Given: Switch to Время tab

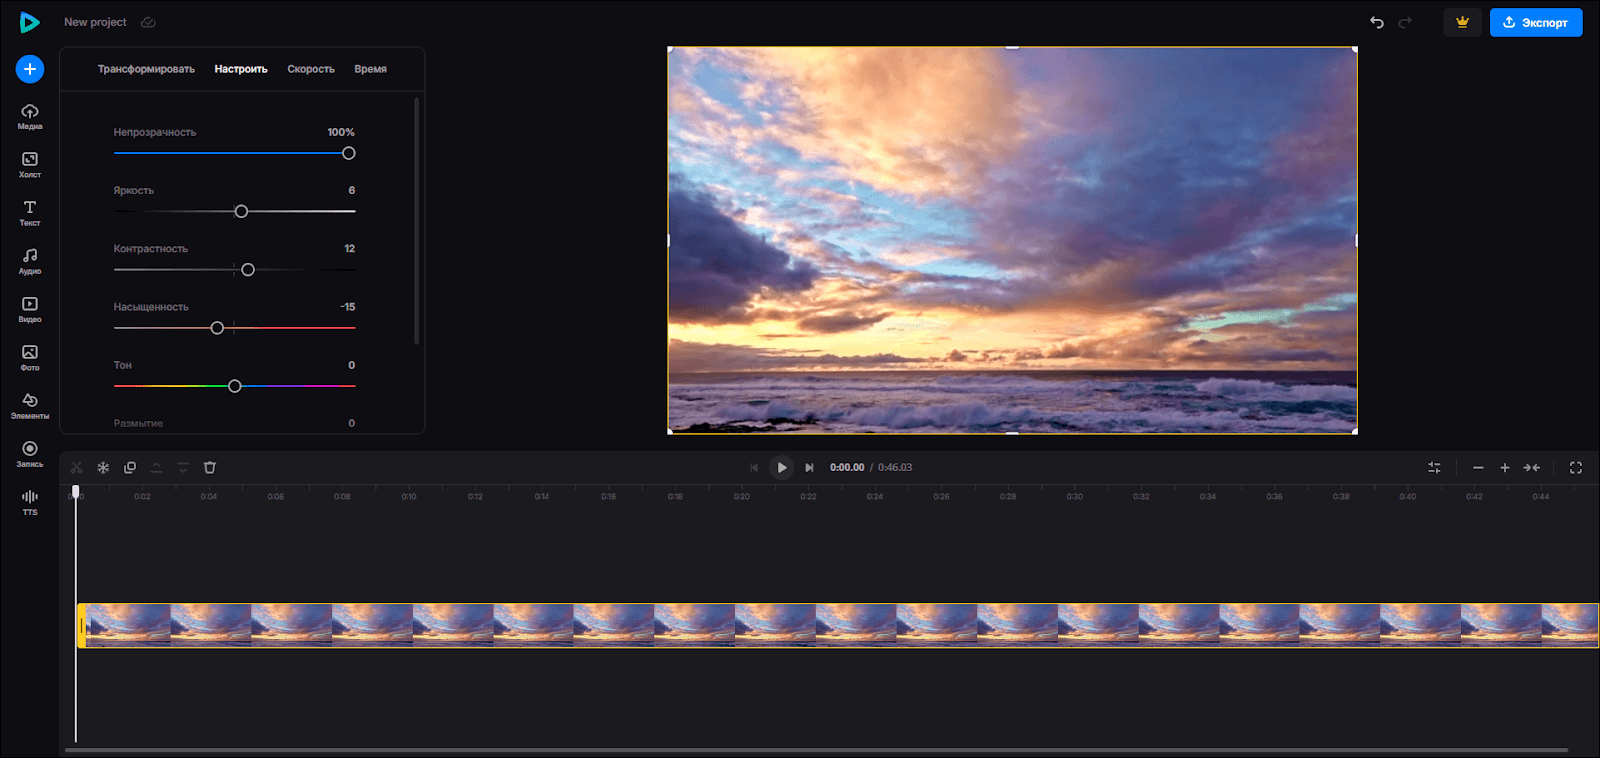Looking at the screenshot, I should click(370, 69).
